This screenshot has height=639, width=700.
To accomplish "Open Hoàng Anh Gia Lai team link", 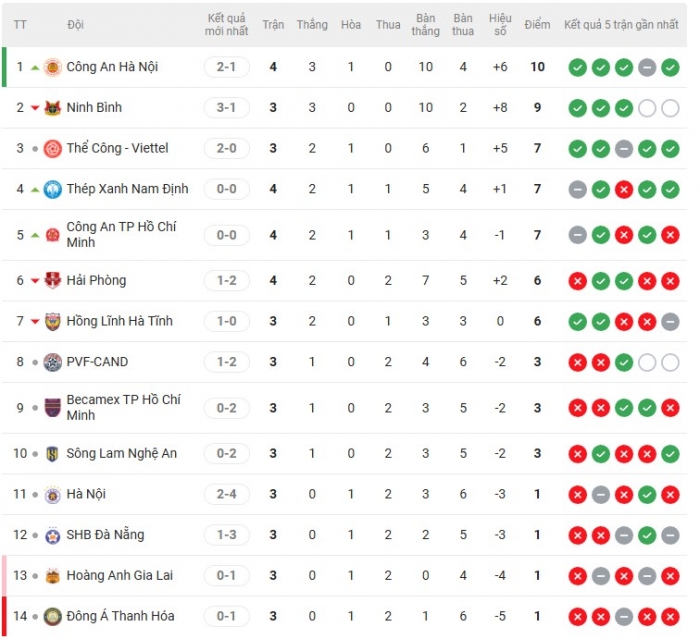I will pyautogui.click(x=120, y=575).
